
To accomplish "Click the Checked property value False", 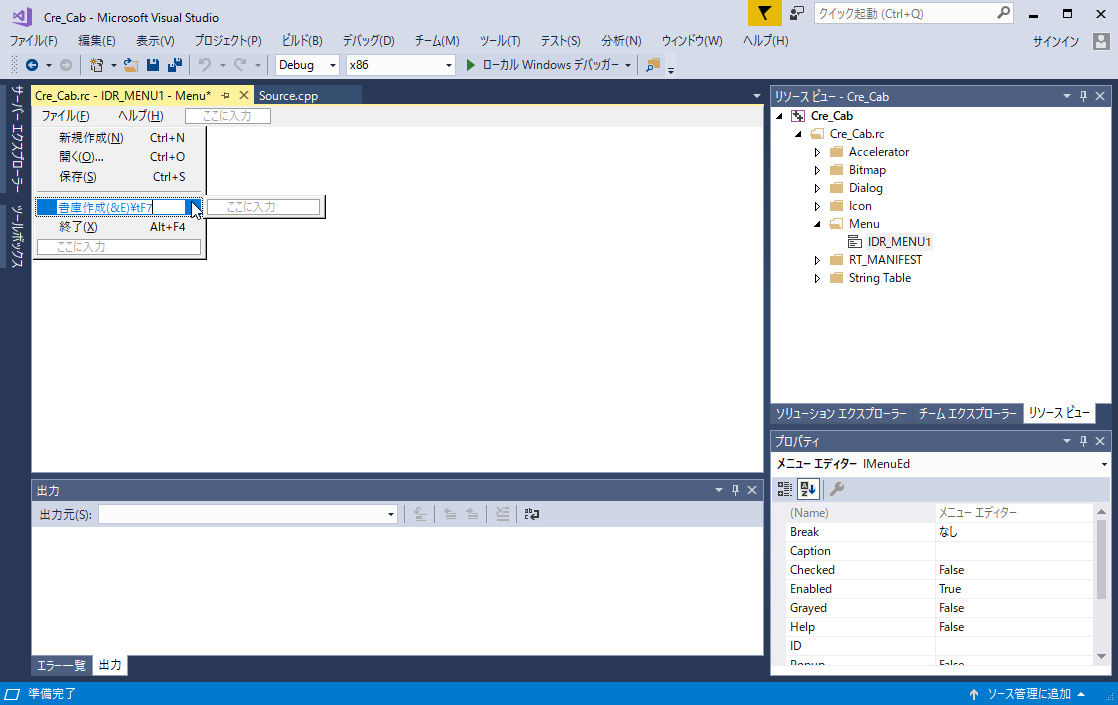I will click(x=1013, y=570).
